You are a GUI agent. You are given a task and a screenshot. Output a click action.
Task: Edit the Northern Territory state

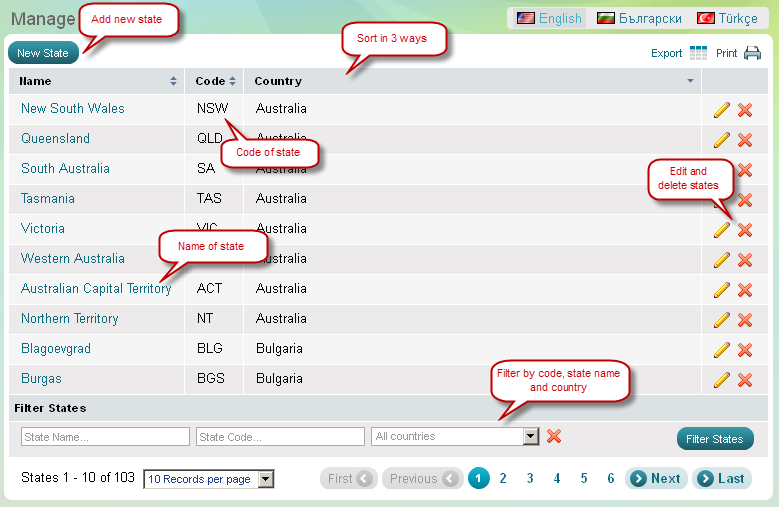(x=722, y=320)
